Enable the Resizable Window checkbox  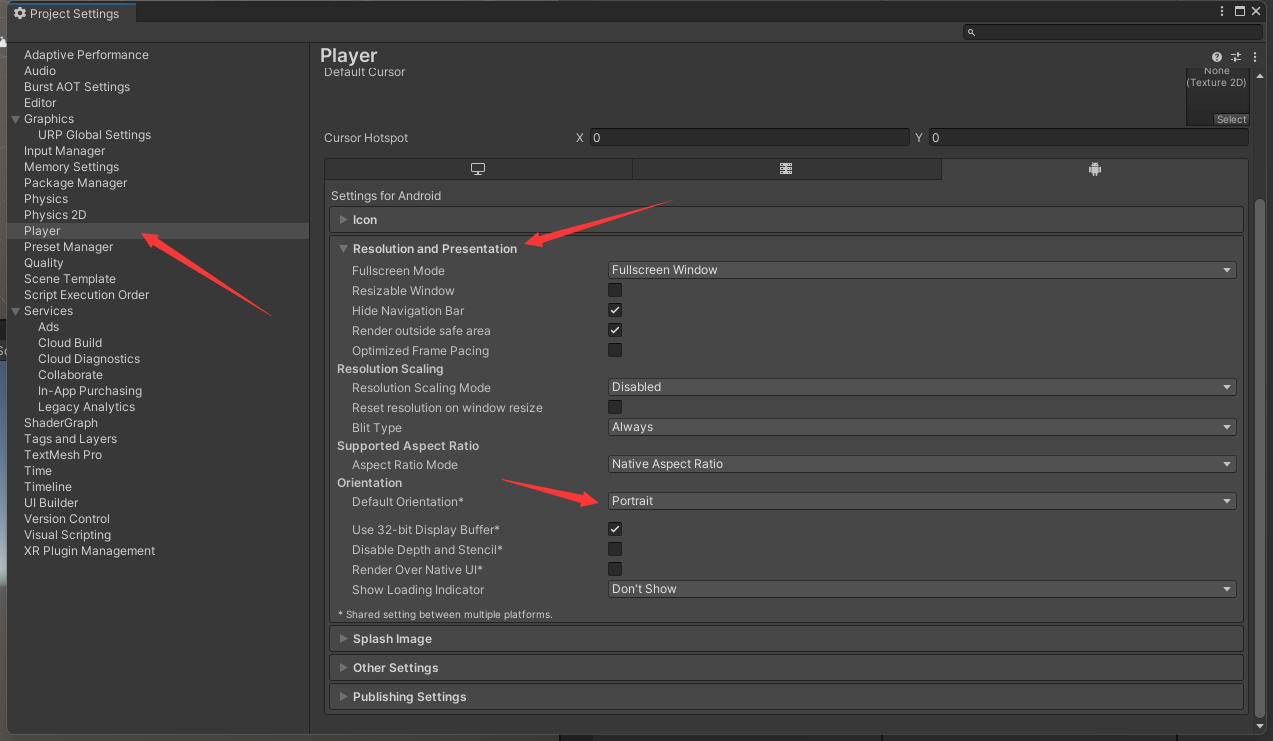click(x=615, y=291)
